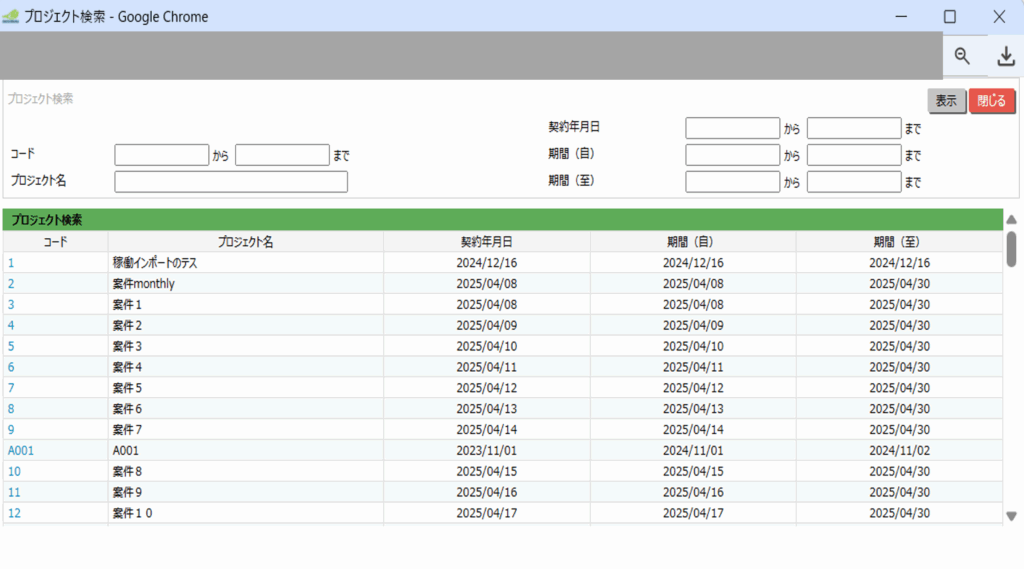Click the コード to (まで) input field
The image size is (1024, 569).
(282, 155)
